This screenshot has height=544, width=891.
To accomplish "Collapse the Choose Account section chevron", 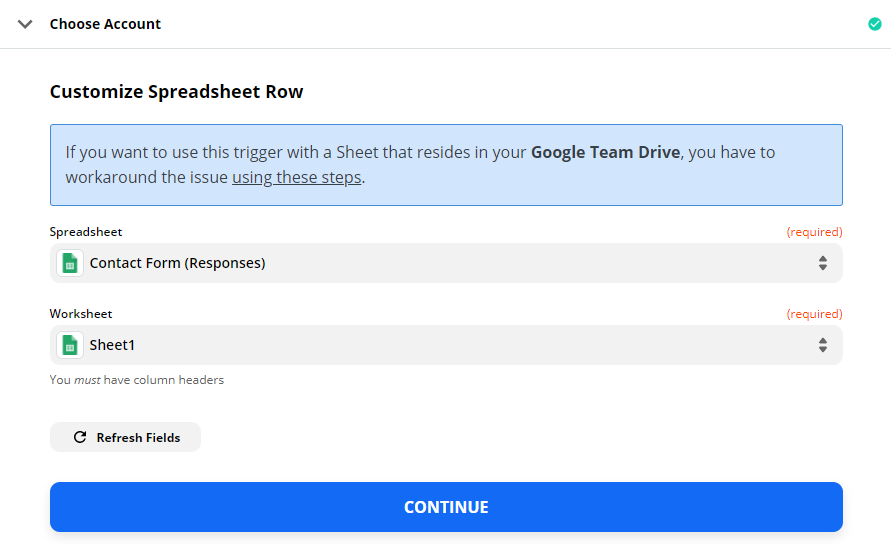I will point(25,24).
